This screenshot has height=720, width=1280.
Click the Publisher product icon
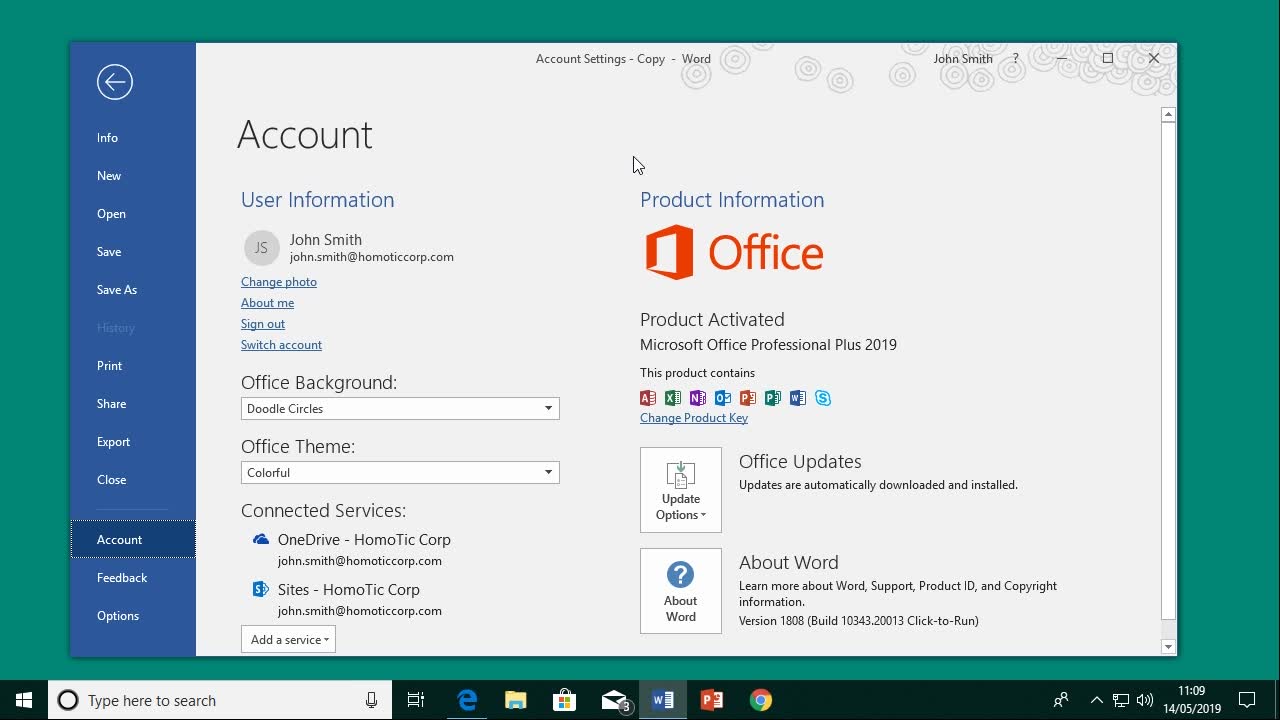[x=773, y=398]
